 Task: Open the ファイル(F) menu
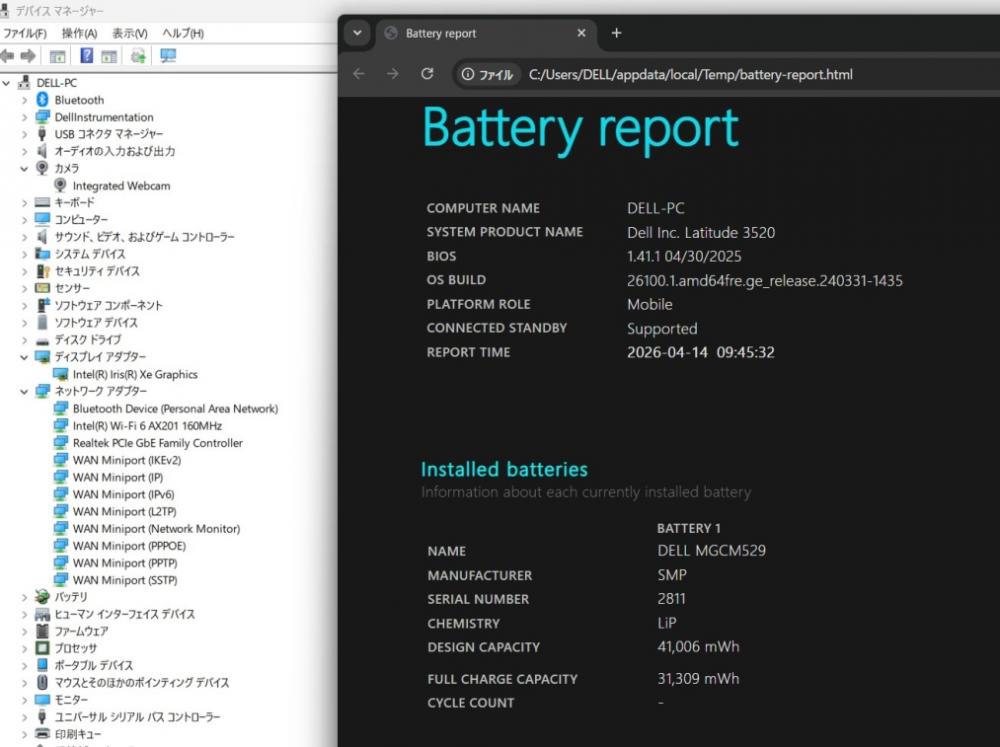24,33
